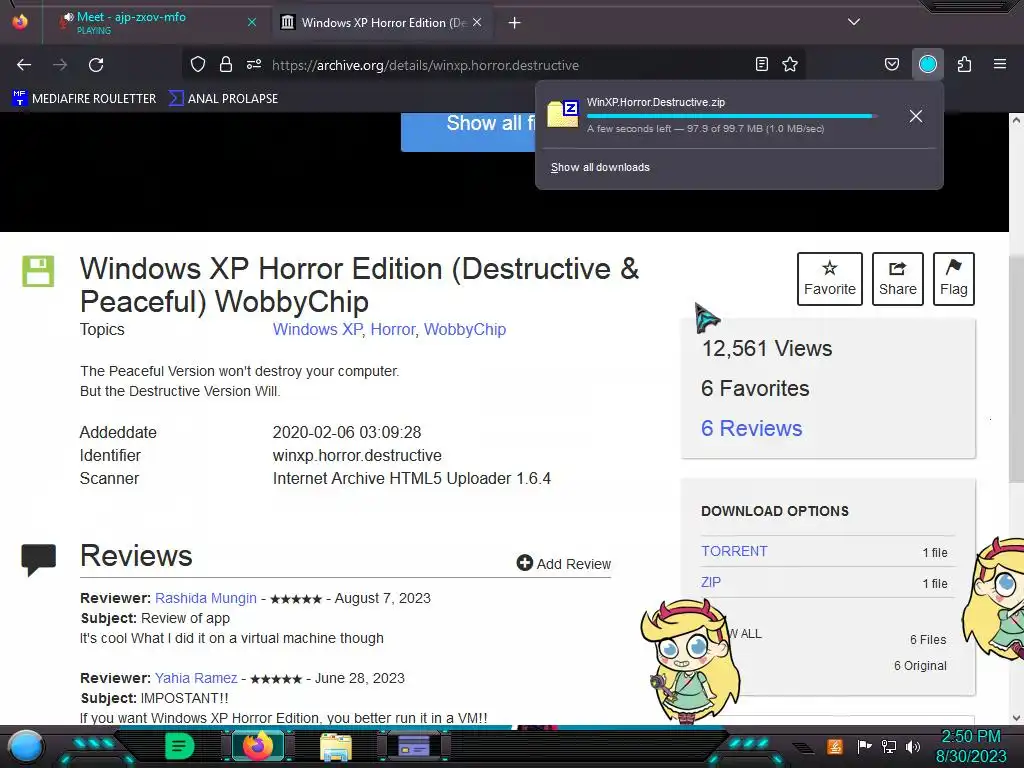This screenshot has height=768, width=1024.
Task: Click the forward navigation arrow
Action: 60,65
